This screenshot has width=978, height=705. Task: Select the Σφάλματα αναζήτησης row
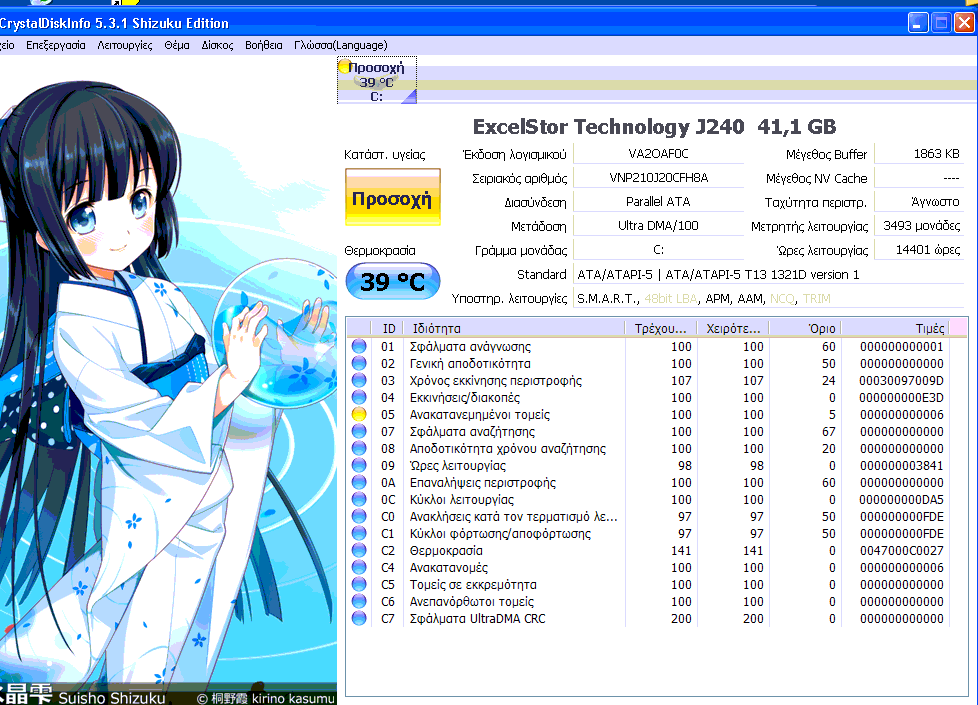[647, 431]
